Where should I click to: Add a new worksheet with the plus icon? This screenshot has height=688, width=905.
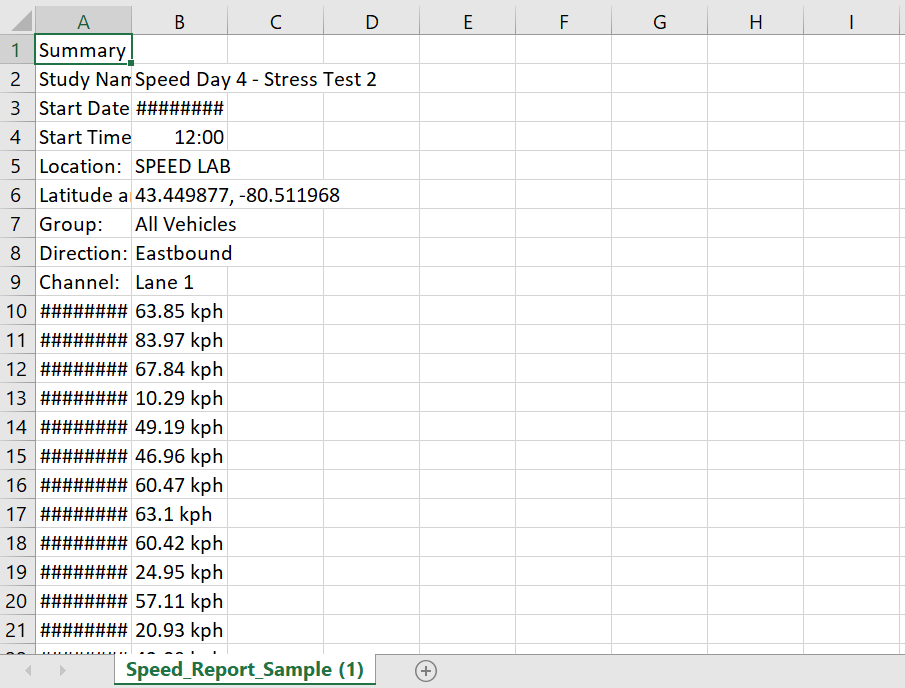425,670
